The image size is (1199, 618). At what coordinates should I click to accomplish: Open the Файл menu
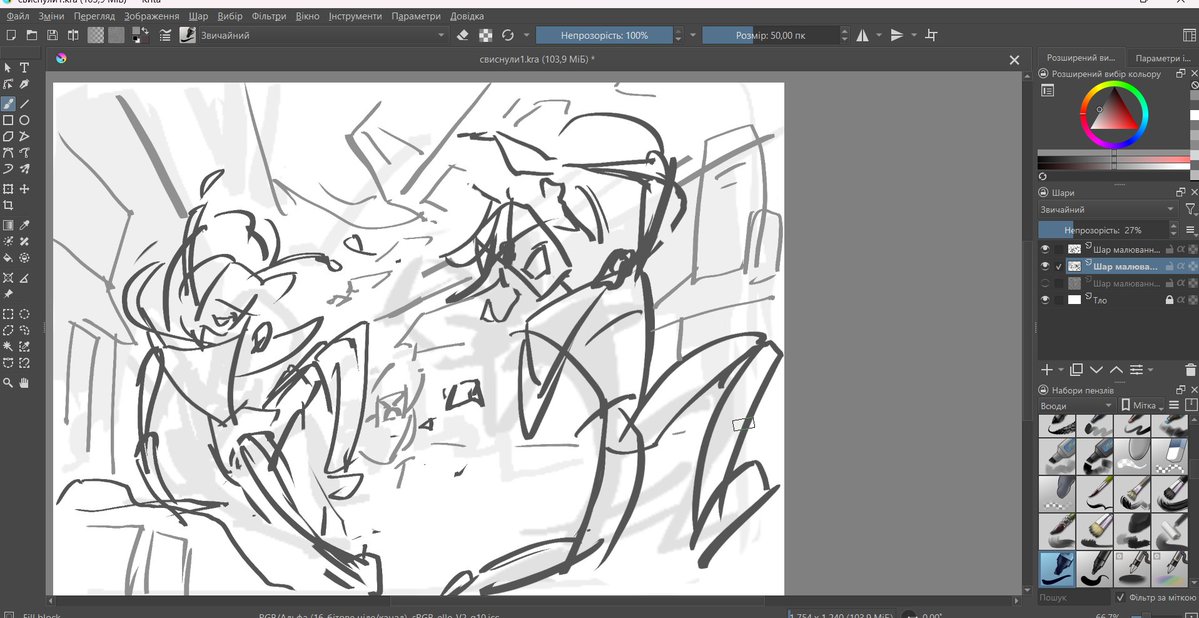pos(18,16)
